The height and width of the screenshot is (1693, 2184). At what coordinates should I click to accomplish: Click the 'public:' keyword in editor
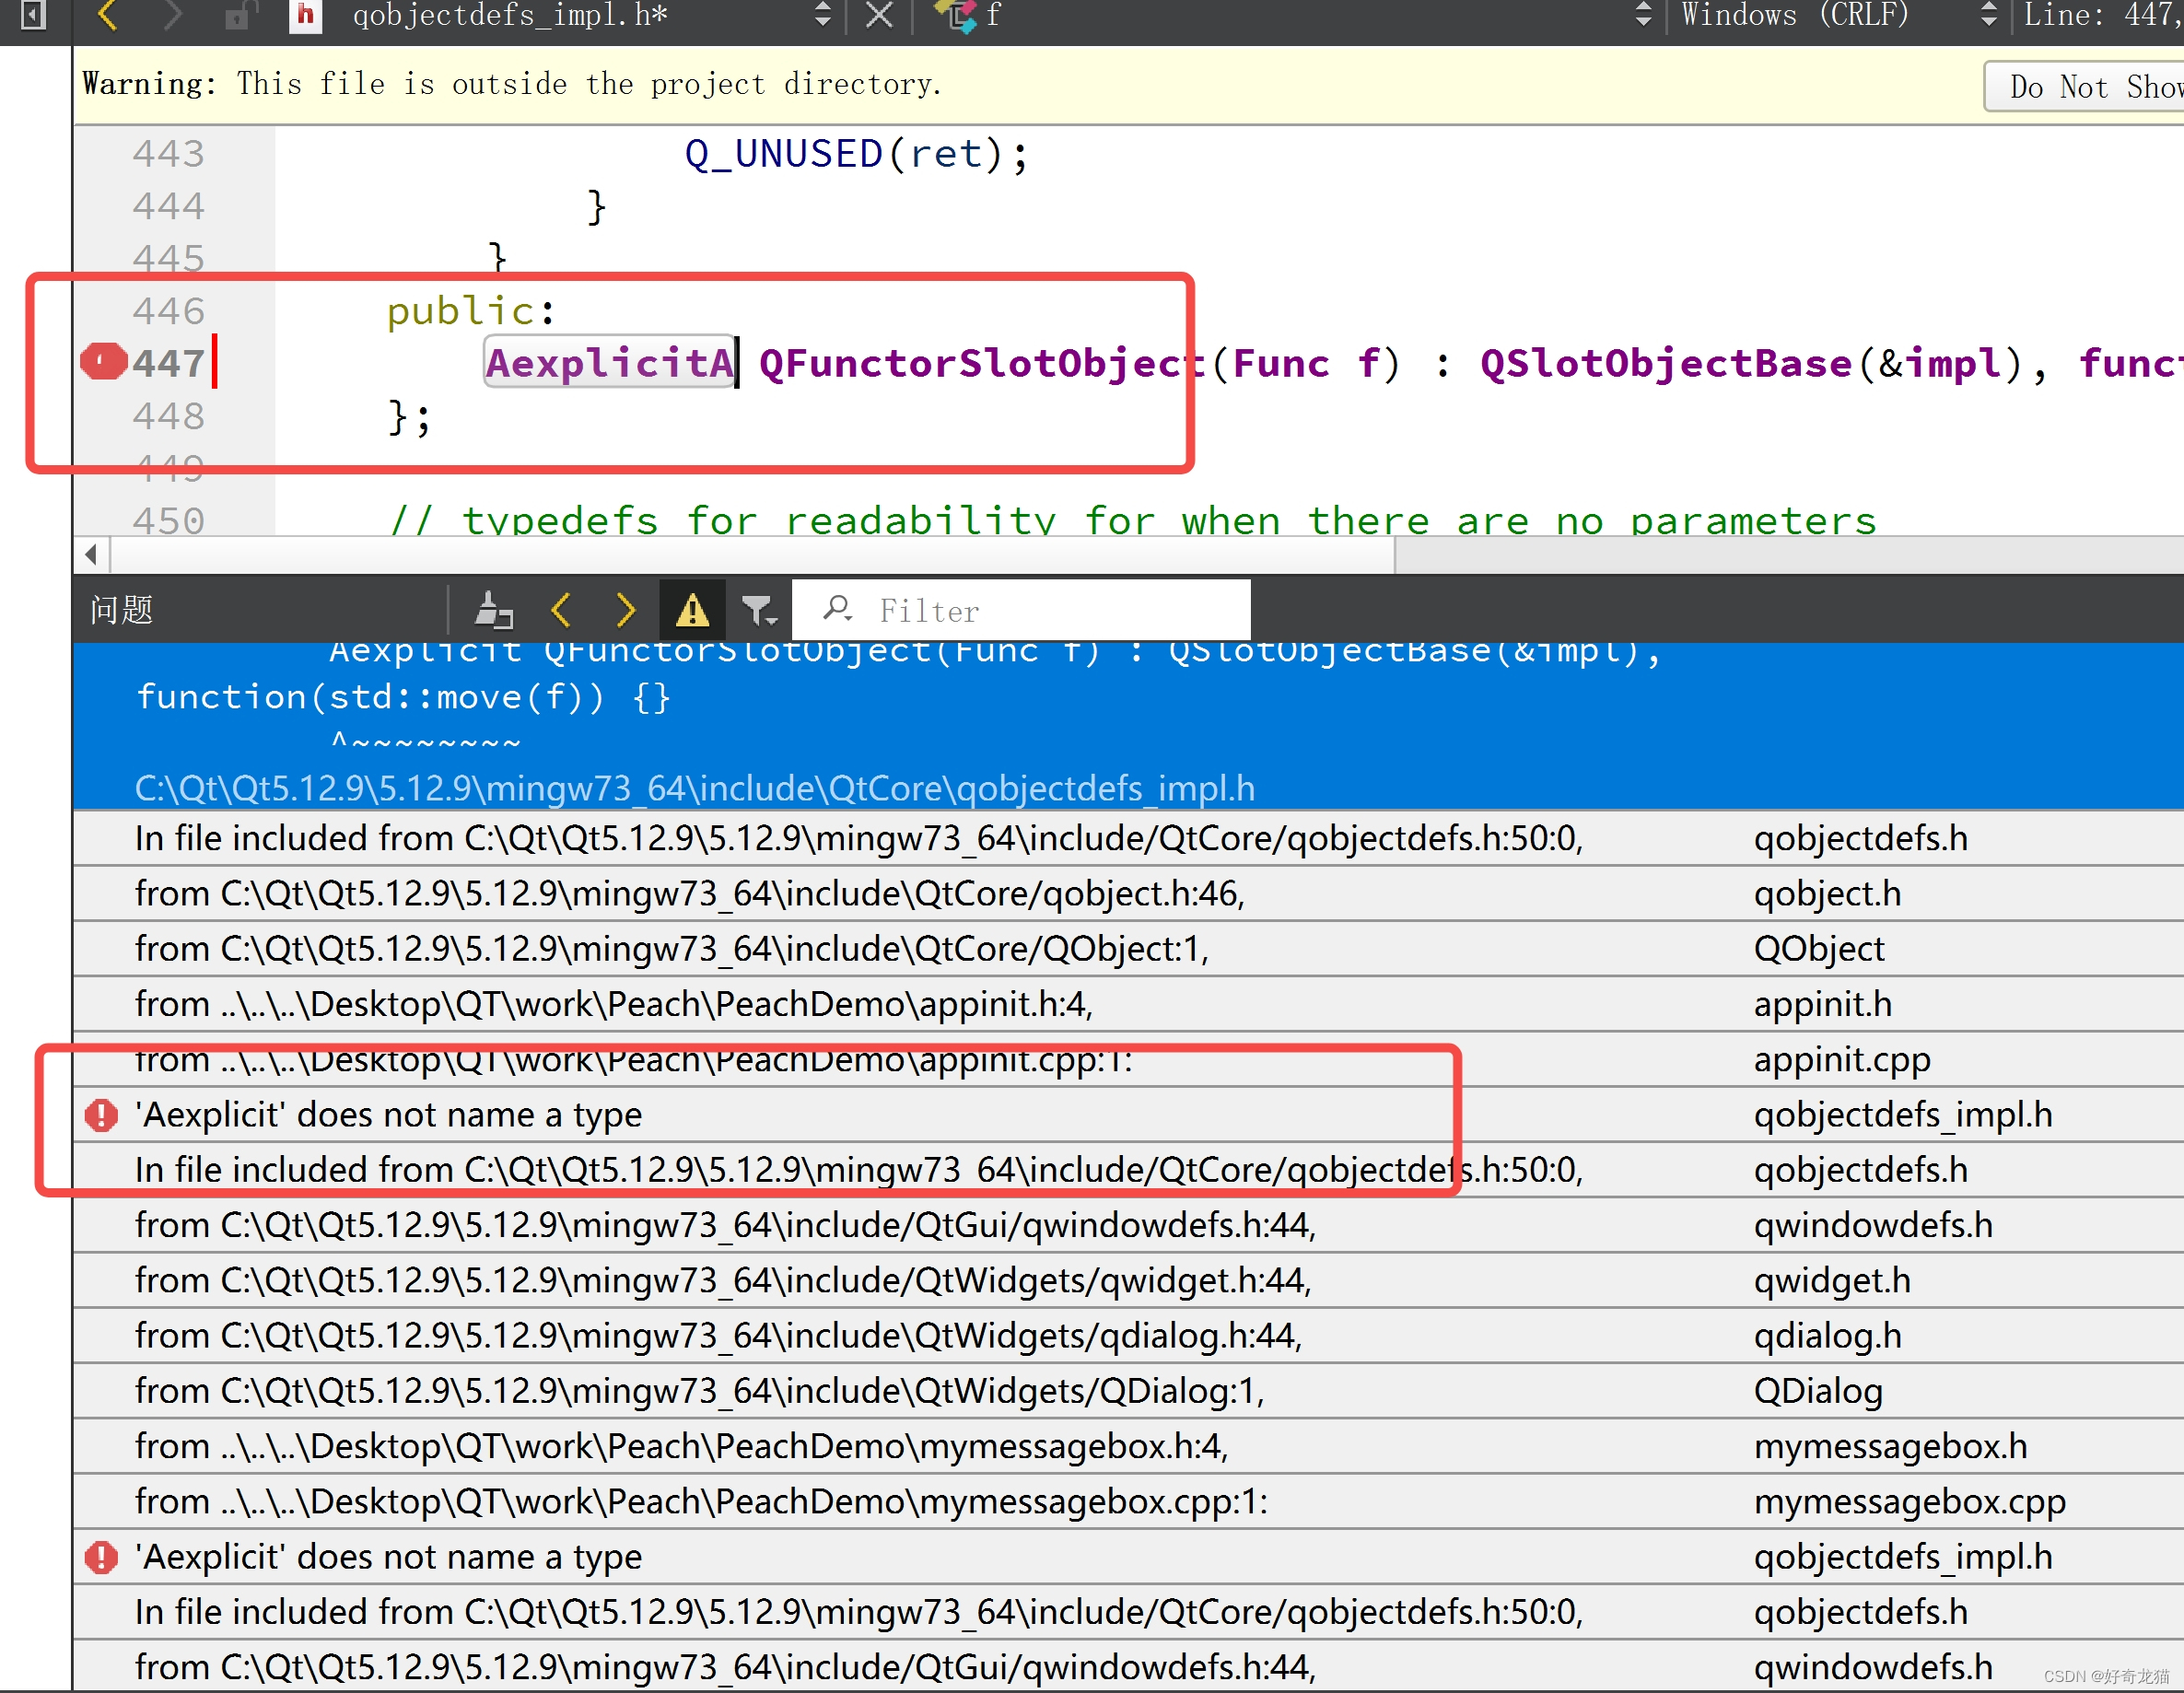[x=470, y=311]
